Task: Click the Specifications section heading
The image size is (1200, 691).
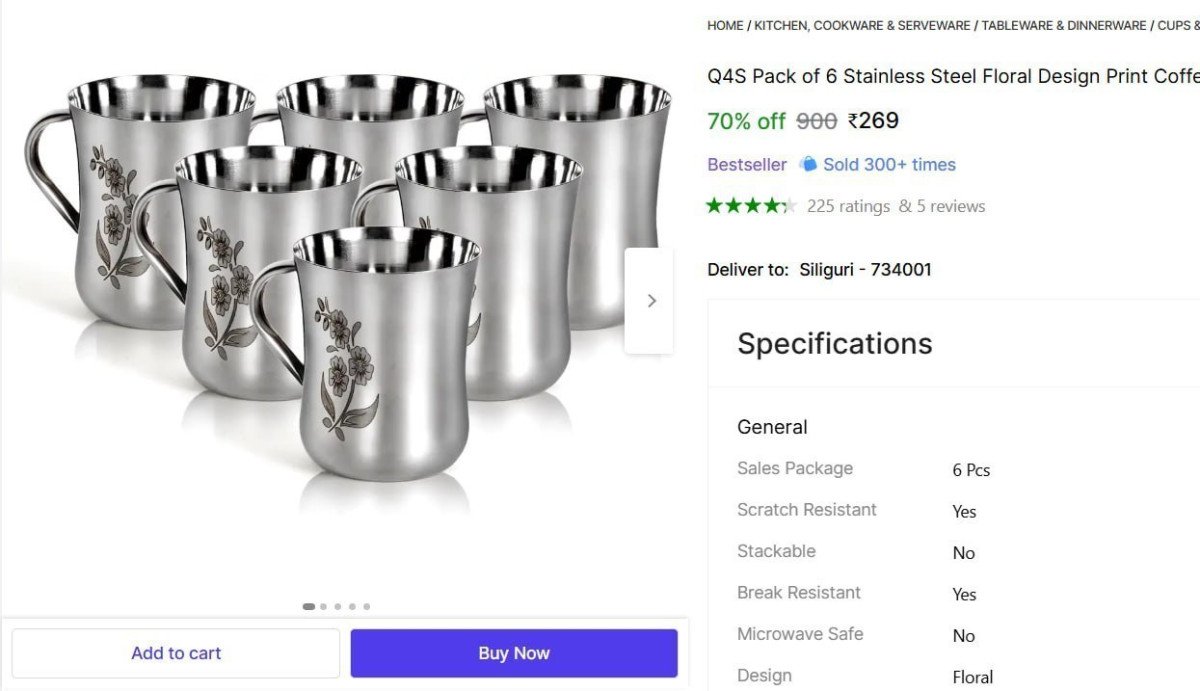Action: click(x=835, y=344)
